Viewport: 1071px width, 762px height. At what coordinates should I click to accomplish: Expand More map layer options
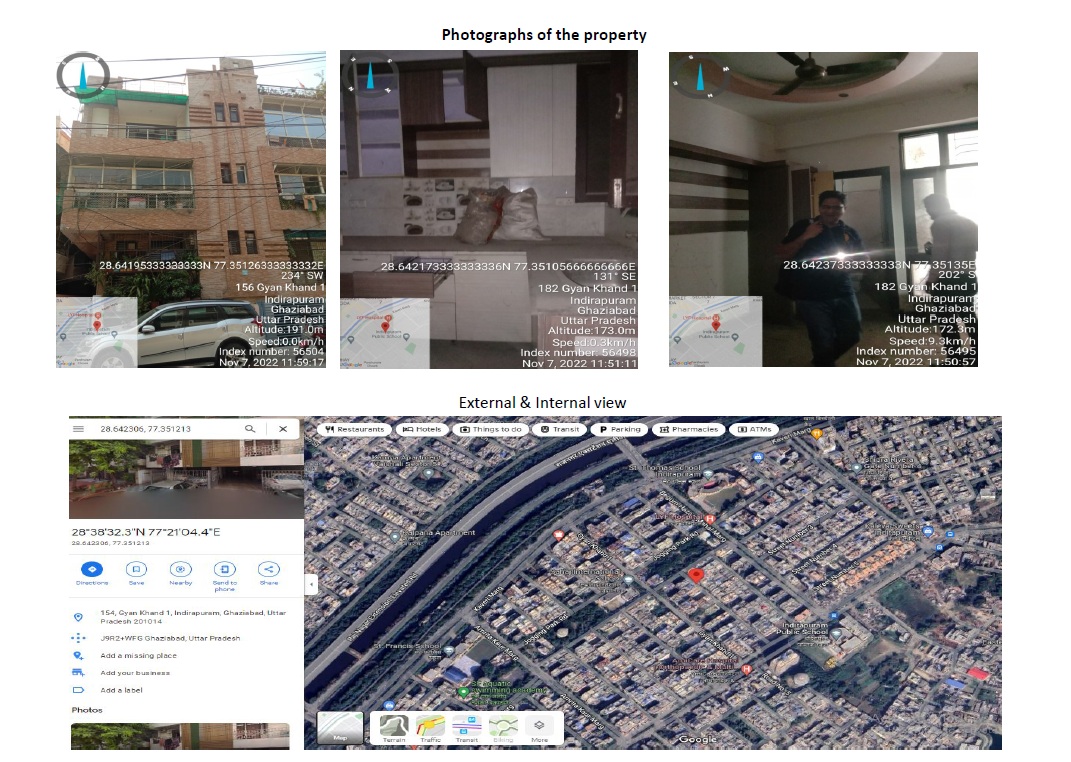click(x=539, y=728)
